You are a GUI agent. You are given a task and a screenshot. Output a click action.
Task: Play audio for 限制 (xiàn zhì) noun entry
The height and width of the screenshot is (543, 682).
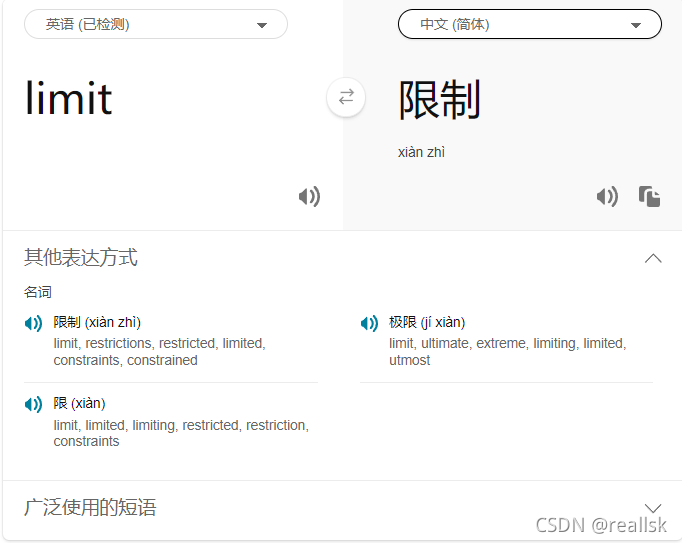[x=33, y=323]
